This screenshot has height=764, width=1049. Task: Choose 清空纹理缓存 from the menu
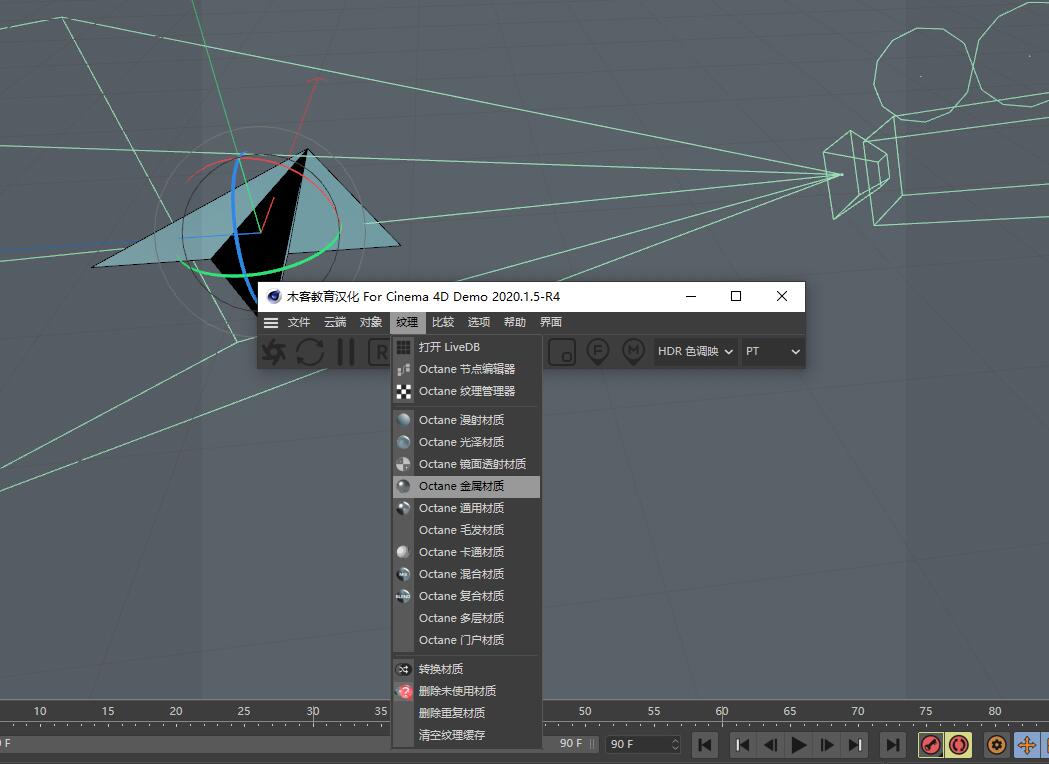tap(467, 736)
